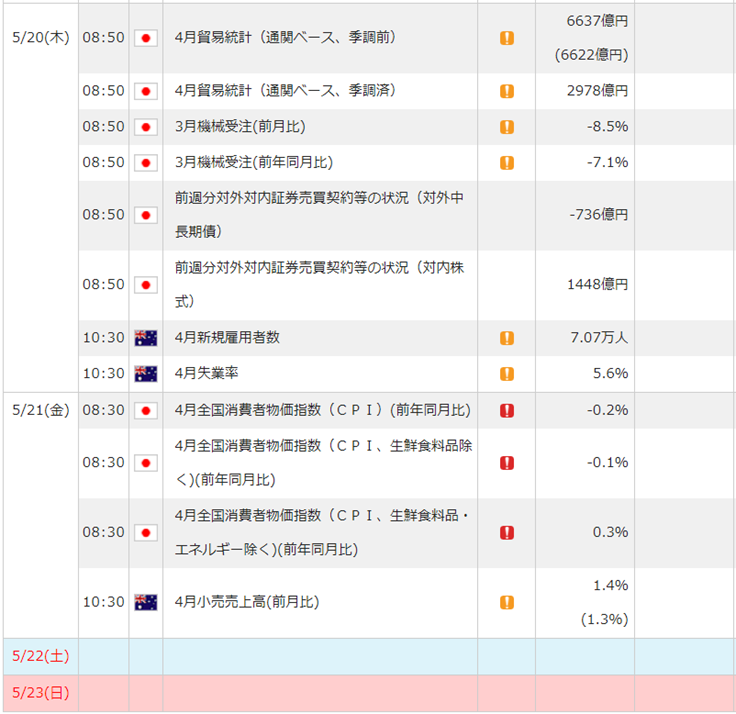Click the revised (1.3%) value
This screenshot has height=714, width=736.
click(605, 620)
